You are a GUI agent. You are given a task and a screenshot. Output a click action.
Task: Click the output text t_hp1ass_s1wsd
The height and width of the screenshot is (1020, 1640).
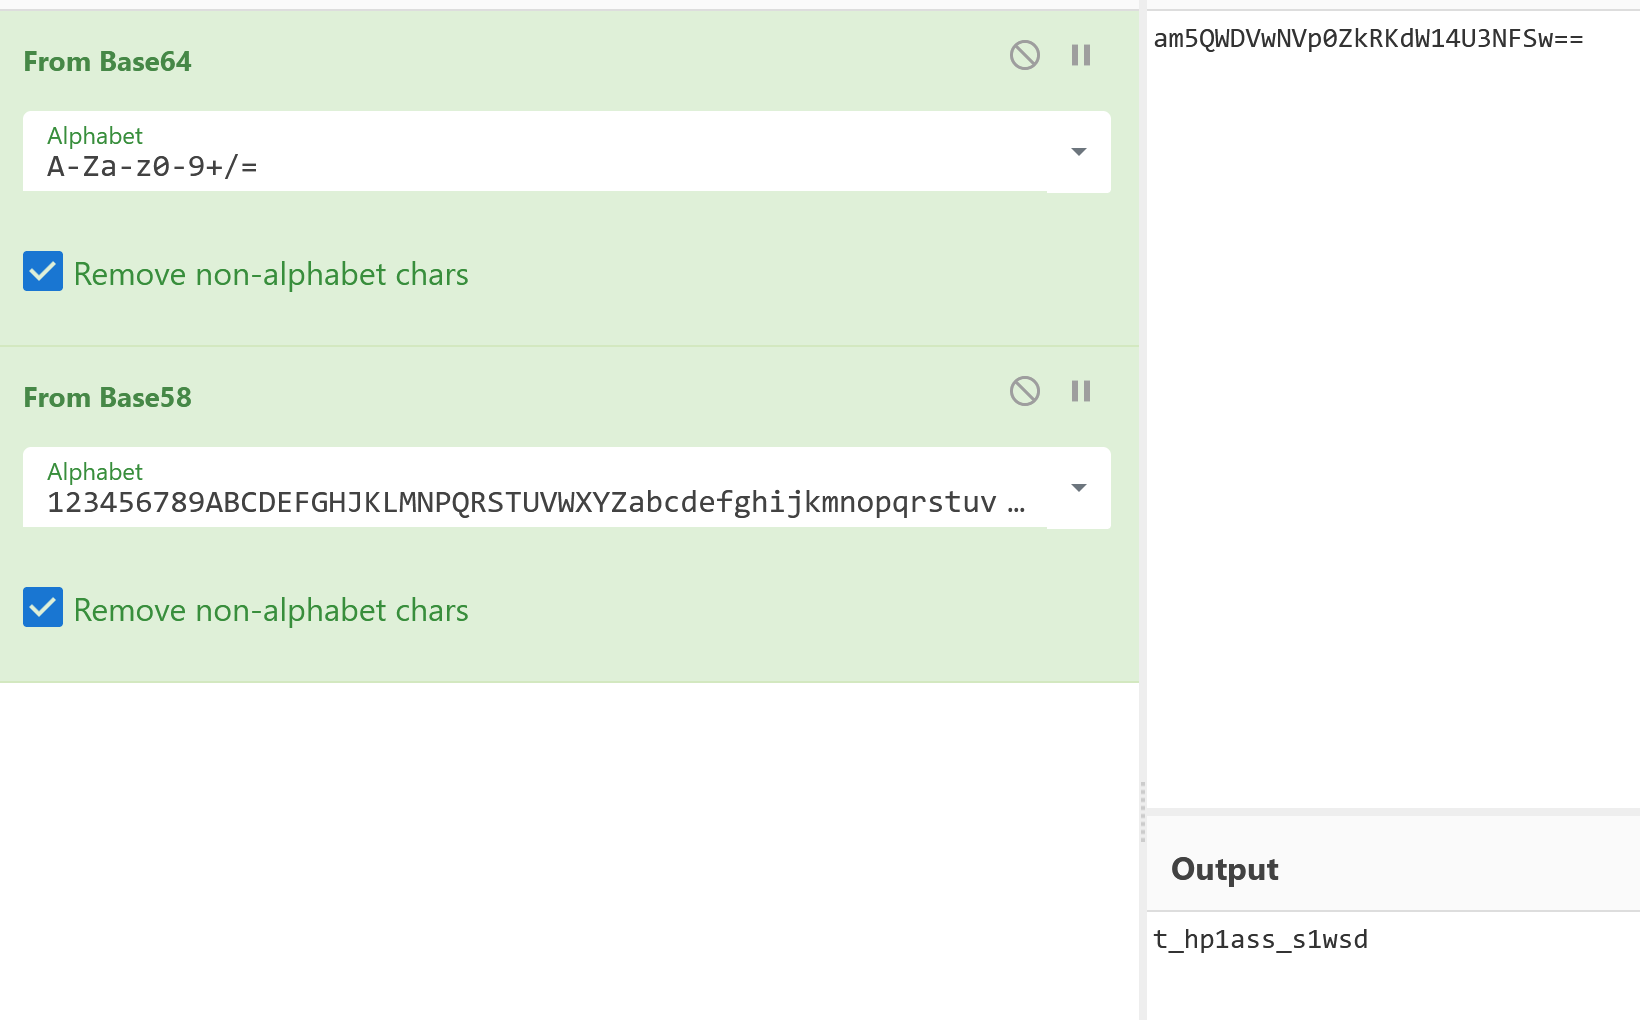[1260, 940]
